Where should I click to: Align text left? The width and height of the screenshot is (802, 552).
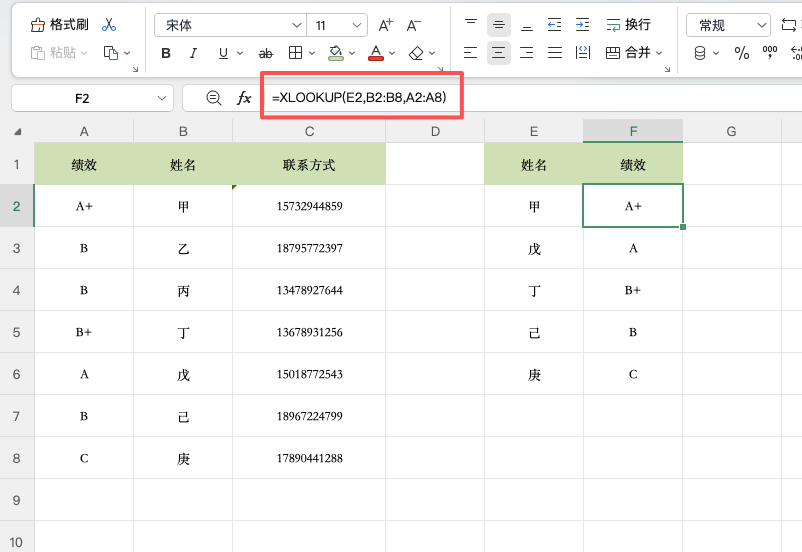(471, 53)
